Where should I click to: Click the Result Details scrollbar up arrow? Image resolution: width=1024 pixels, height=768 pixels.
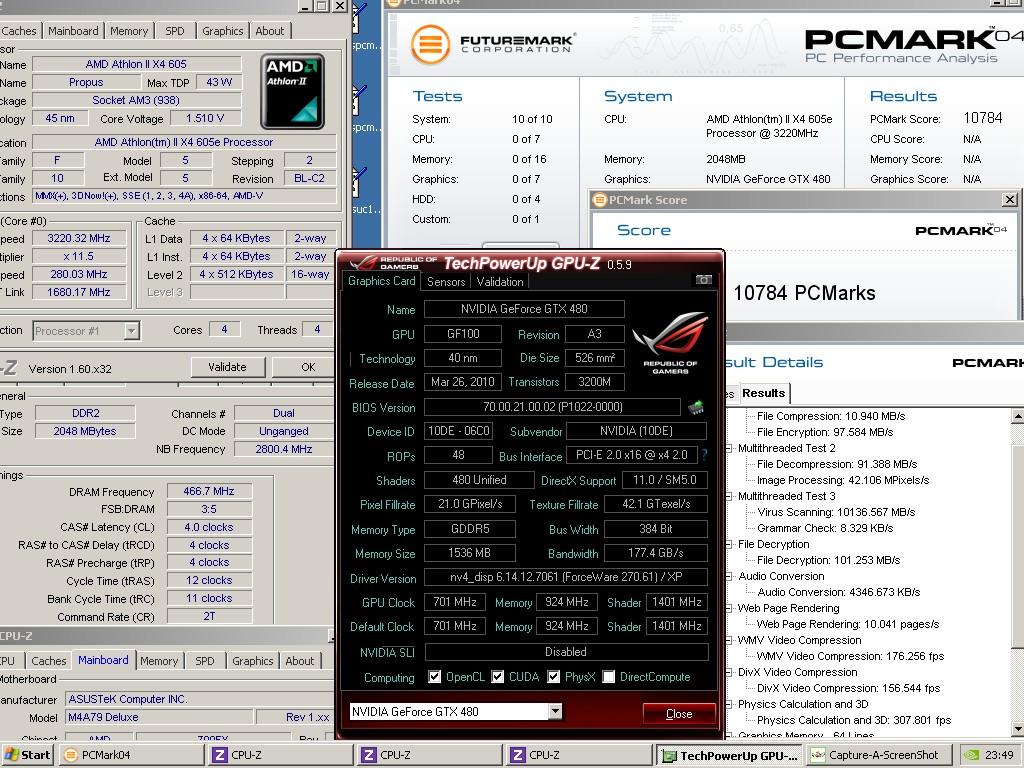click(1017, 416)
